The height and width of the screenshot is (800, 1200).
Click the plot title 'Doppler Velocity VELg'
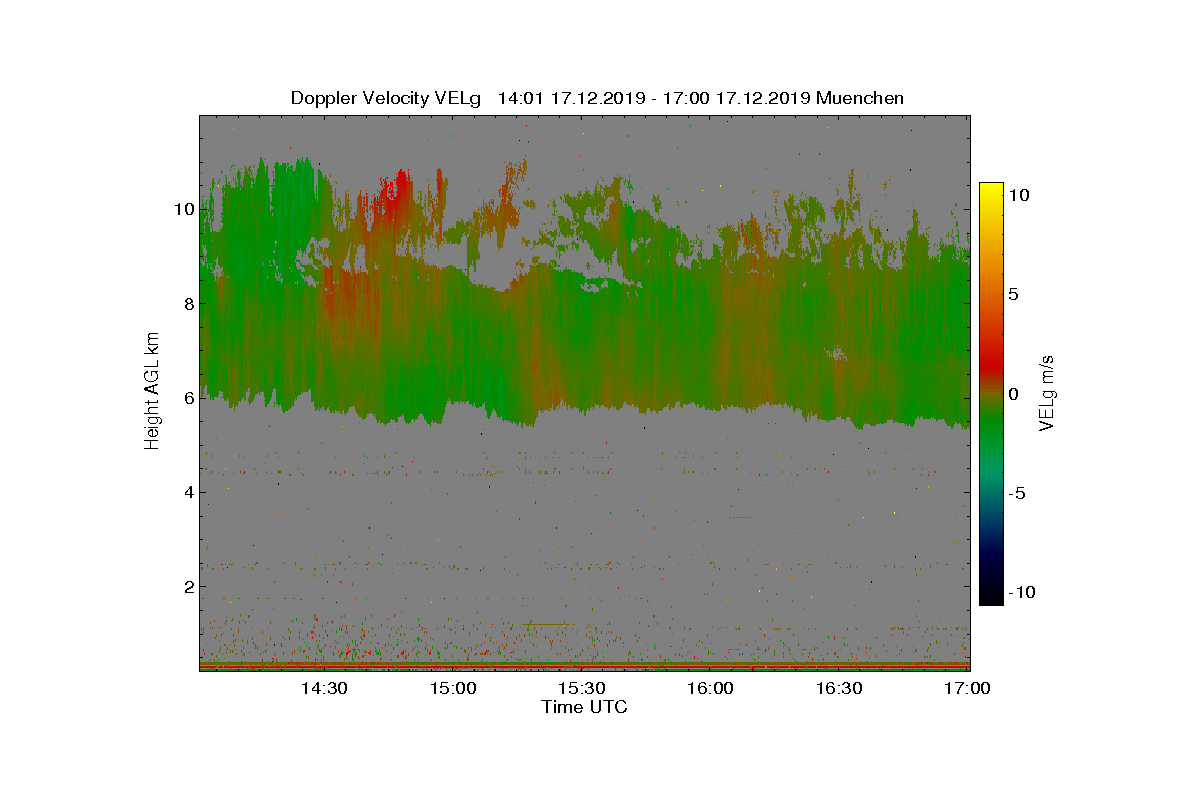386,98
